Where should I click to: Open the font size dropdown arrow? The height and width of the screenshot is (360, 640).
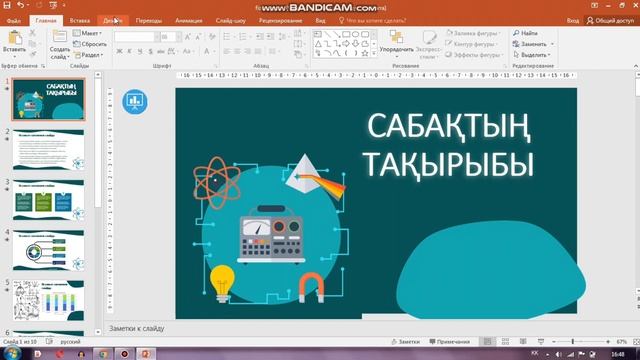(179, 37)
